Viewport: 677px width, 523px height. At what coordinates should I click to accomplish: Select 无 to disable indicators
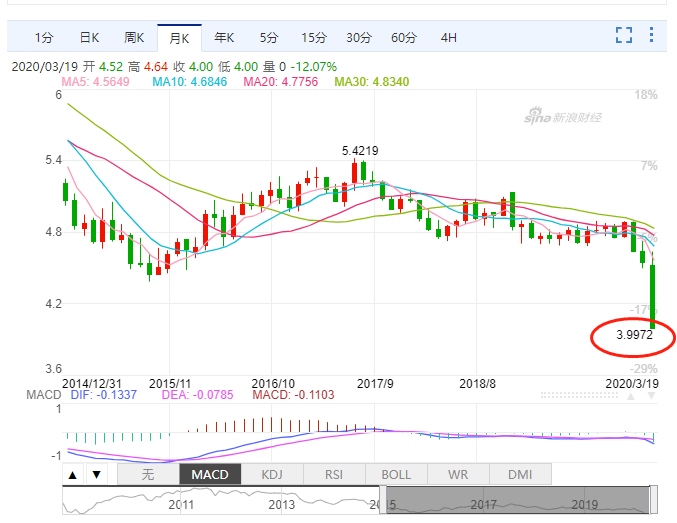148,474
